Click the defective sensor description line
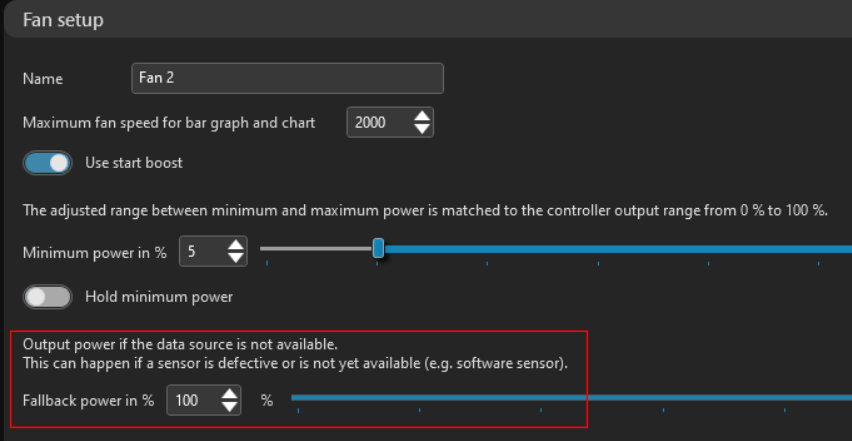The image size is (852, 441). (x=296, y=363)
